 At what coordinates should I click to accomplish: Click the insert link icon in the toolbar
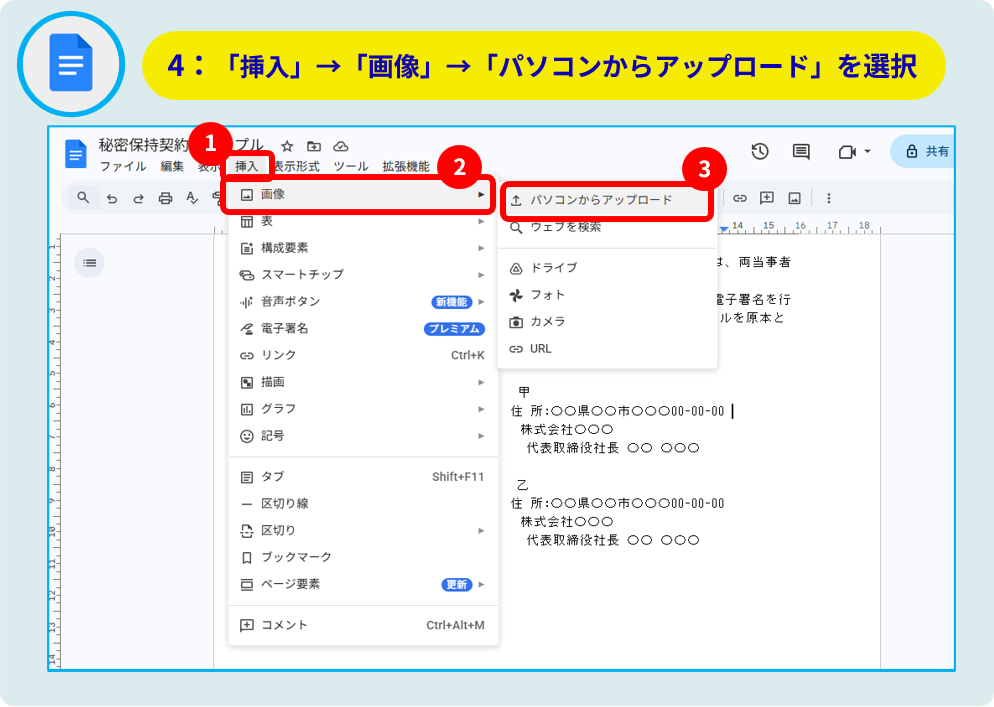[740, 198]
